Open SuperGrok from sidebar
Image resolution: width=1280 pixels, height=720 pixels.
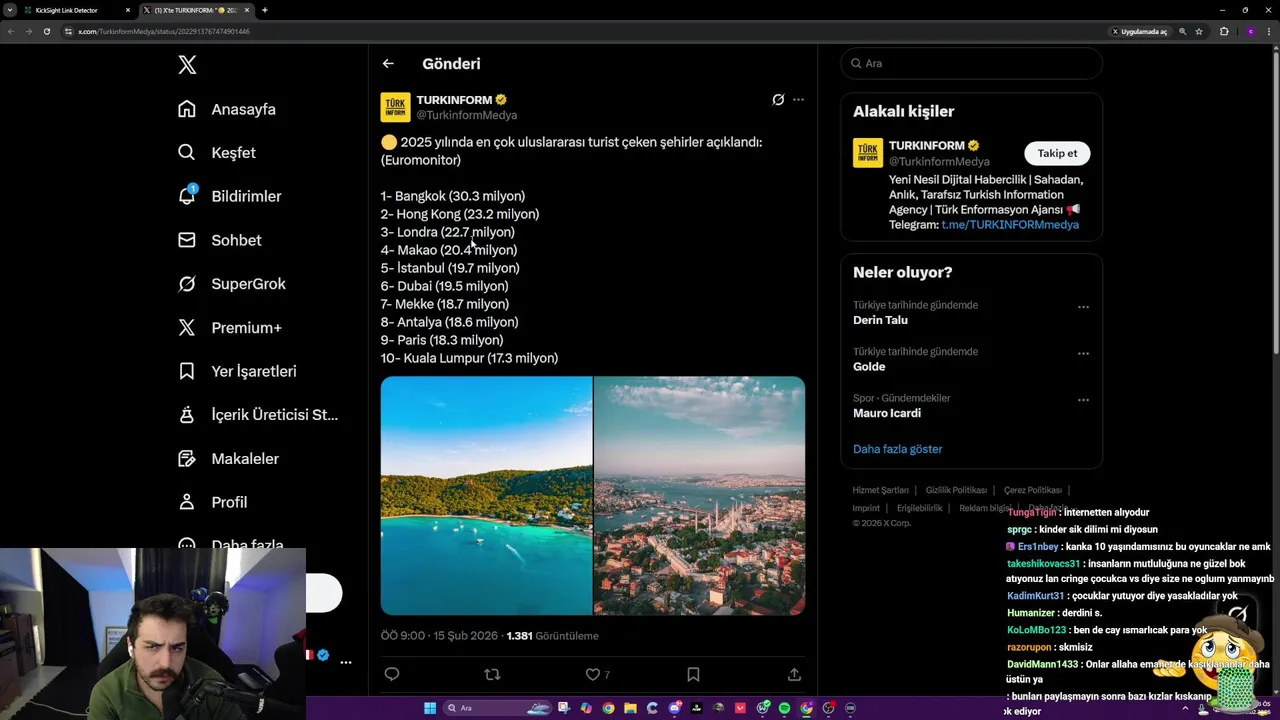[x=232, y=284]
